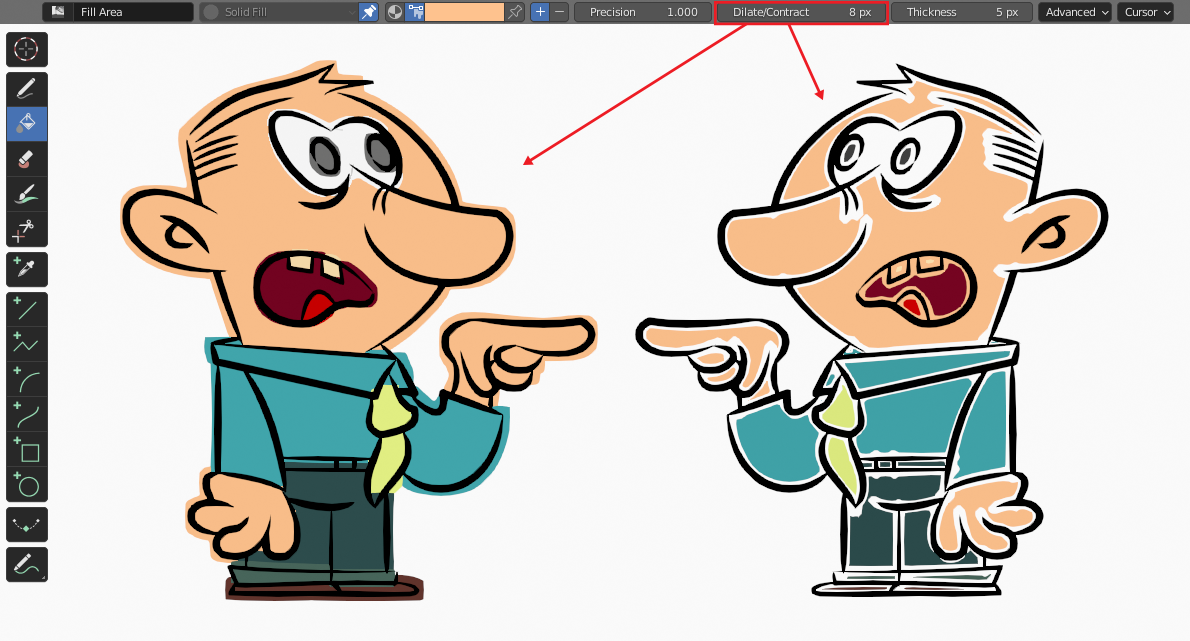Select the Tint brush tool
This screenshot has height=641, width=1190.
[27, 194]
